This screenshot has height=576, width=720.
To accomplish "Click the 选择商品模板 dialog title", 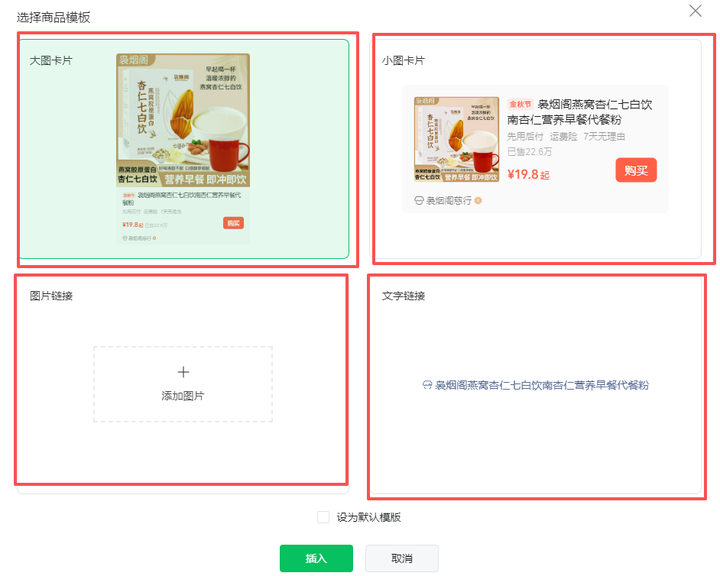I will (53, 17).
